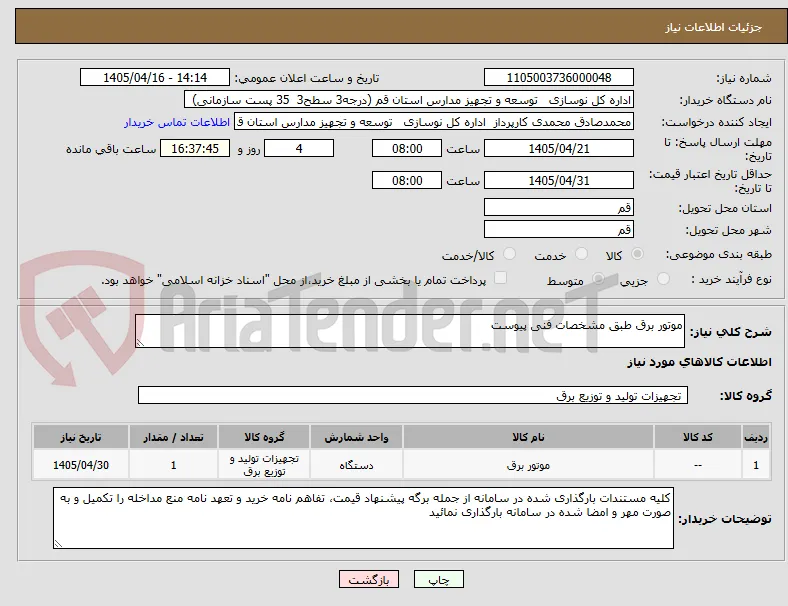788x606 pixels.
Task: Click the طبقه بندی موضوعی label
Action: [x=719, y=254]
